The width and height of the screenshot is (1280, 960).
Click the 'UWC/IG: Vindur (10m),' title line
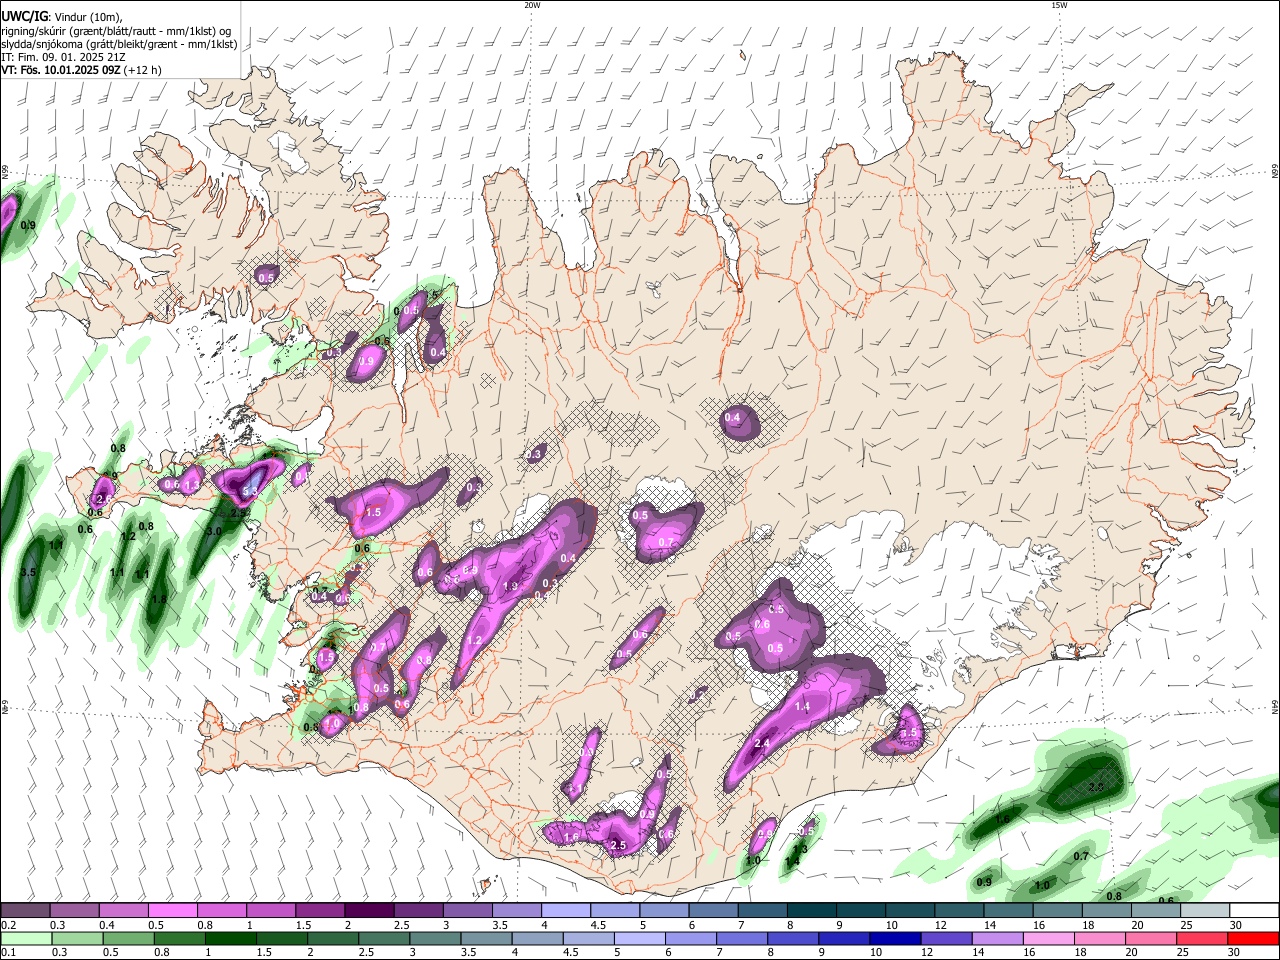coord(62,17)
